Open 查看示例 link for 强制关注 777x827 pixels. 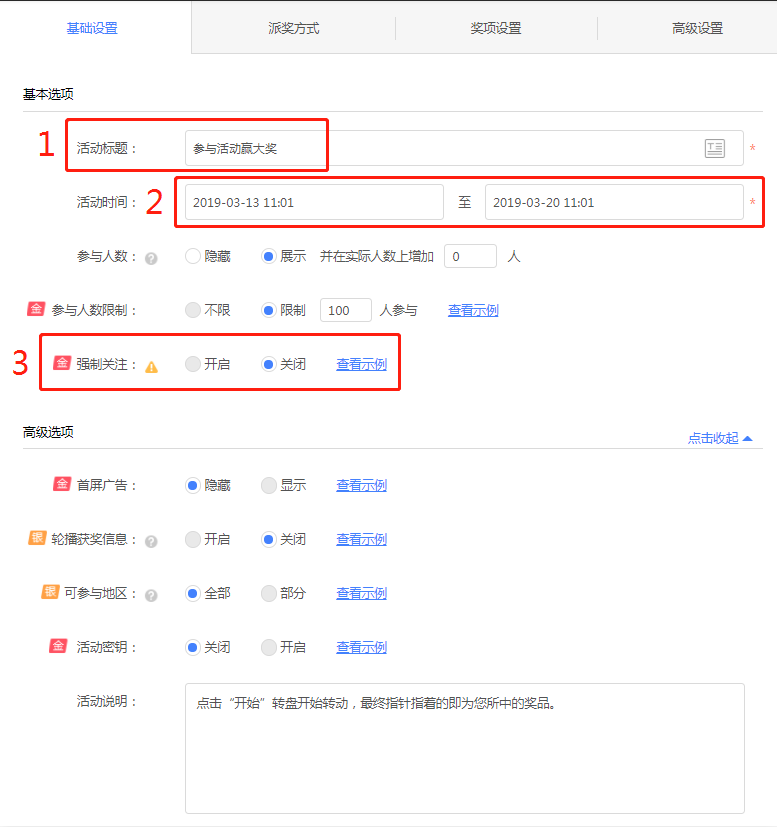[x=362, y=364]
